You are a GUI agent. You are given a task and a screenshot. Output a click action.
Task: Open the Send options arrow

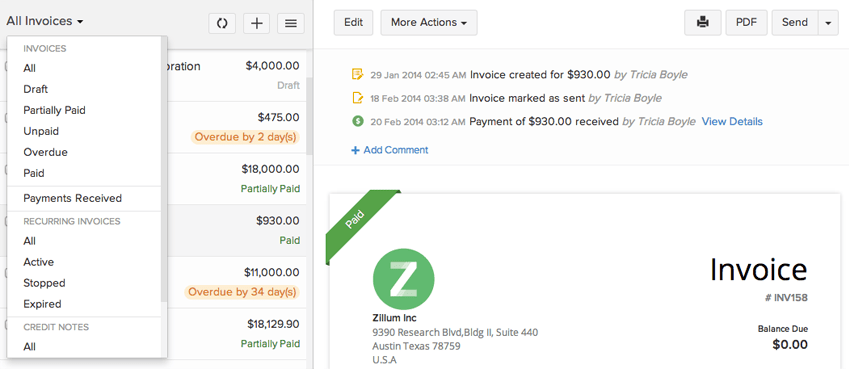(x=828, y=23)
